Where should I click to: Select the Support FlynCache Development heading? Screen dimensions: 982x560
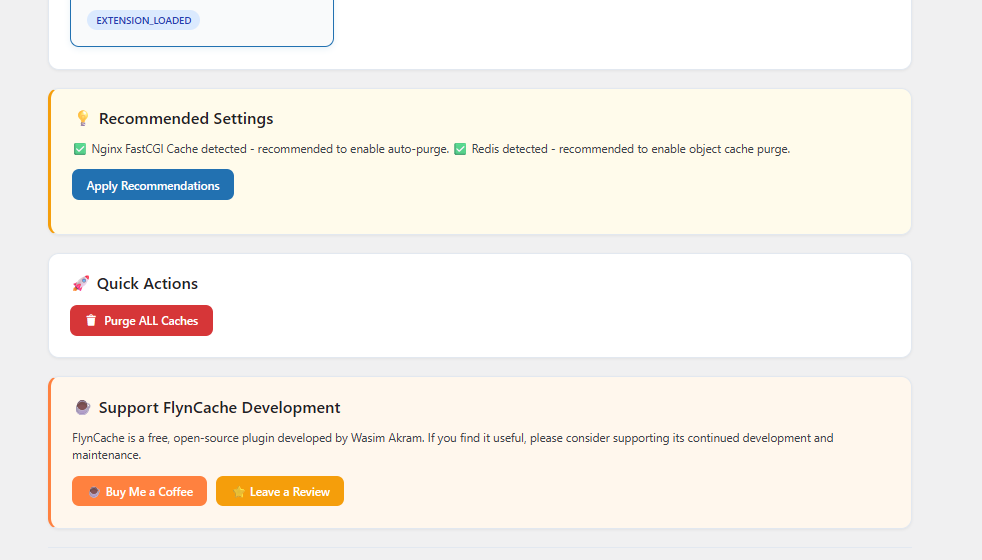tap(219, 407)
